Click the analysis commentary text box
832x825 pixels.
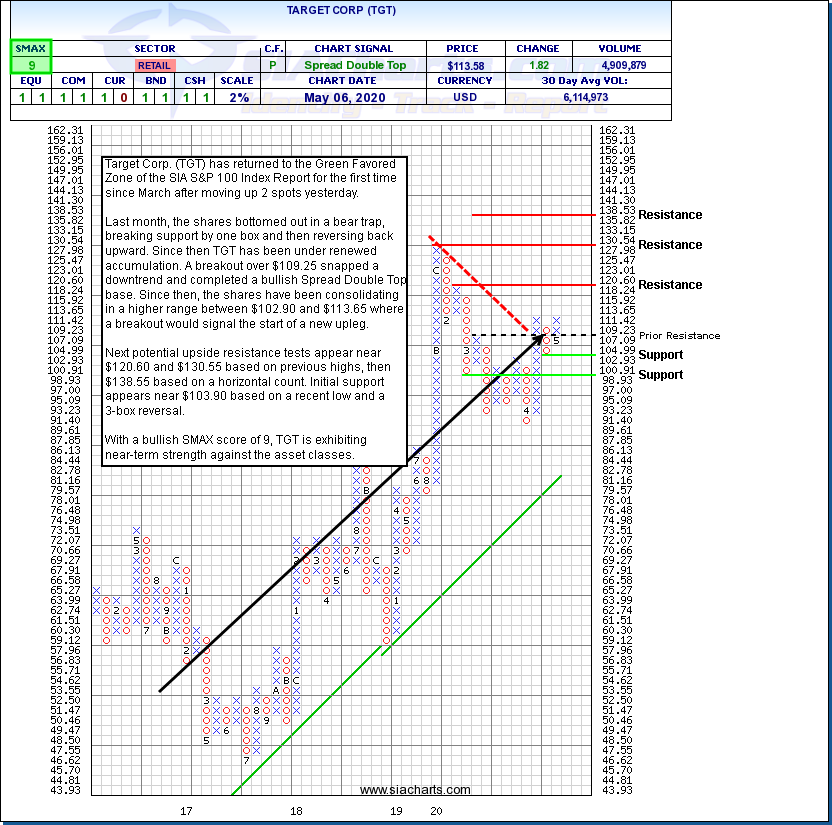[256, 310]
